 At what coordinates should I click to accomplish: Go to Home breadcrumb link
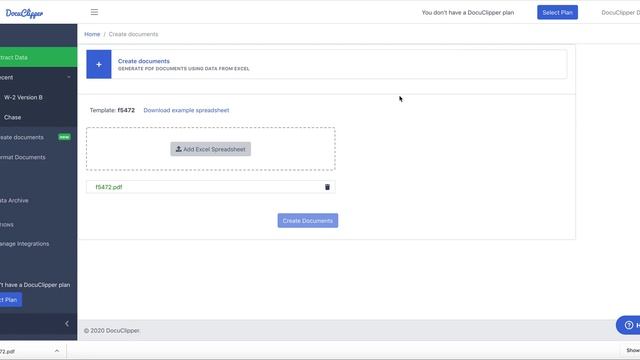click(92, 34)
